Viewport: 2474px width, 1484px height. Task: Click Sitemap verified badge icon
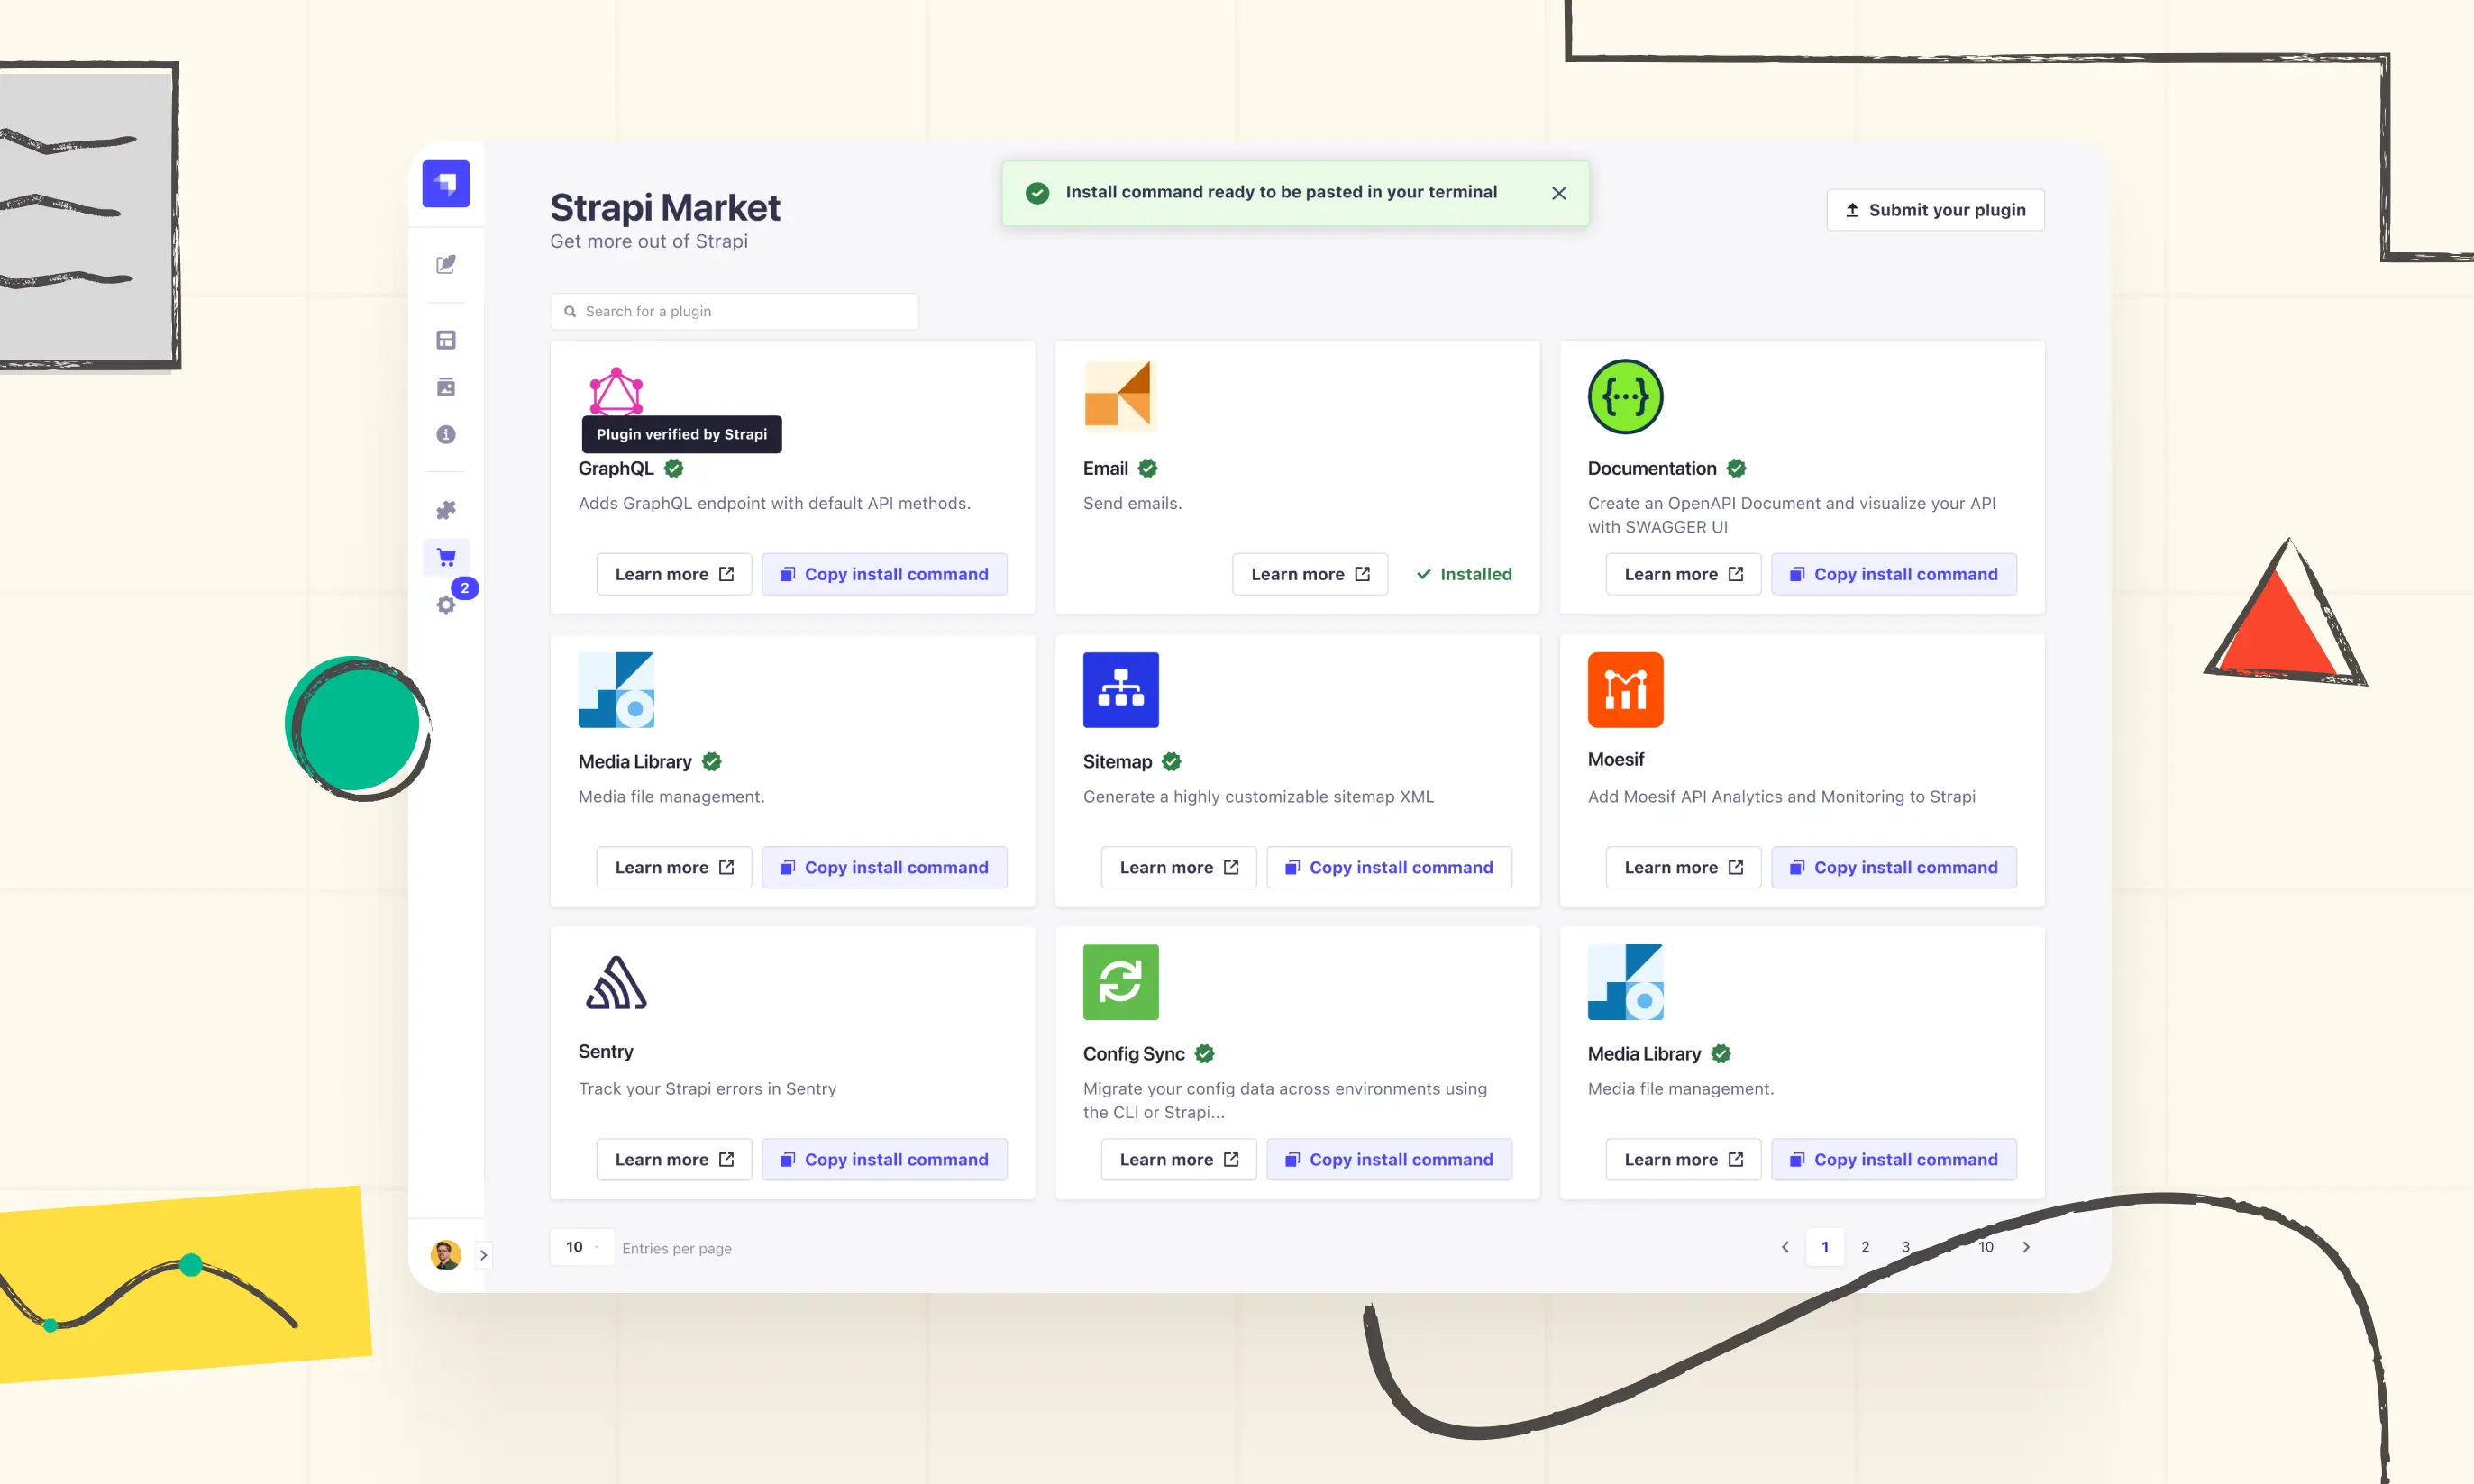pyautogui.click(x=1171, y=761)
